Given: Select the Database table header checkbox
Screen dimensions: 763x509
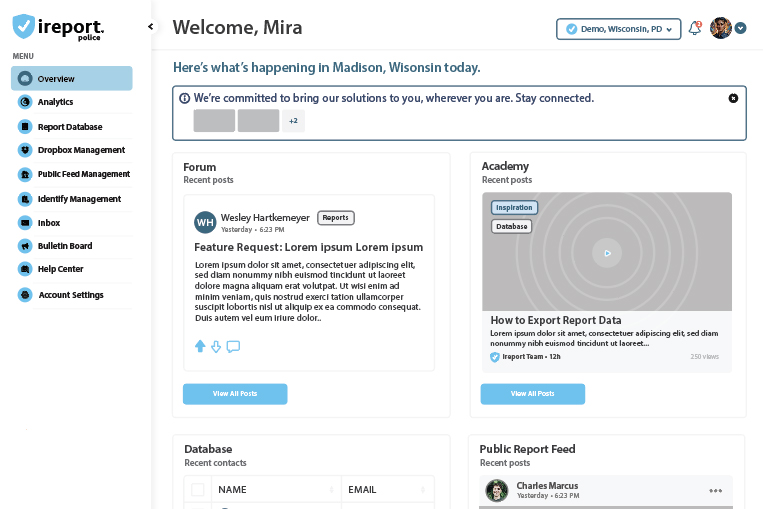Looking at the screenshot, I should tap(197, 489).
